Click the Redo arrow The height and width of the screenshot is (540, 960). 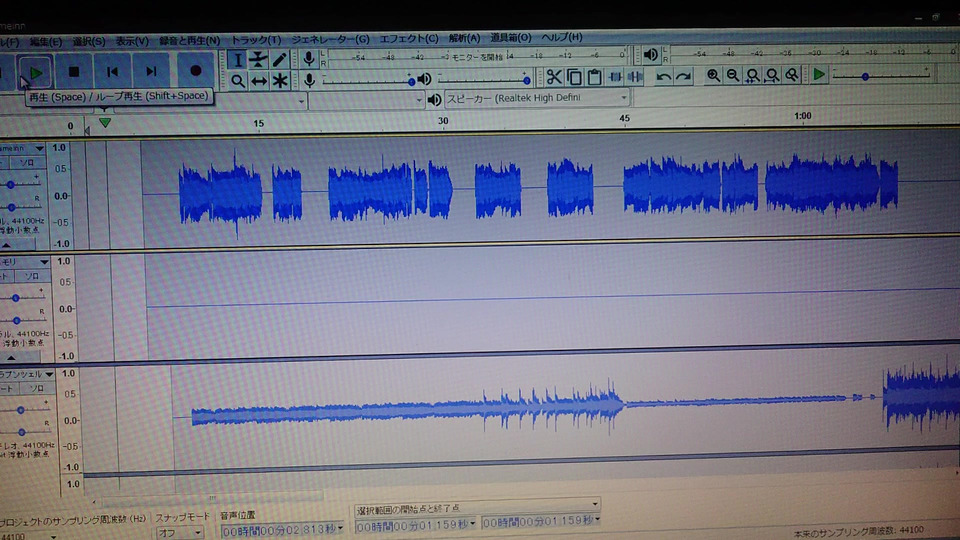pyautogui.click(x=683, y=77)
